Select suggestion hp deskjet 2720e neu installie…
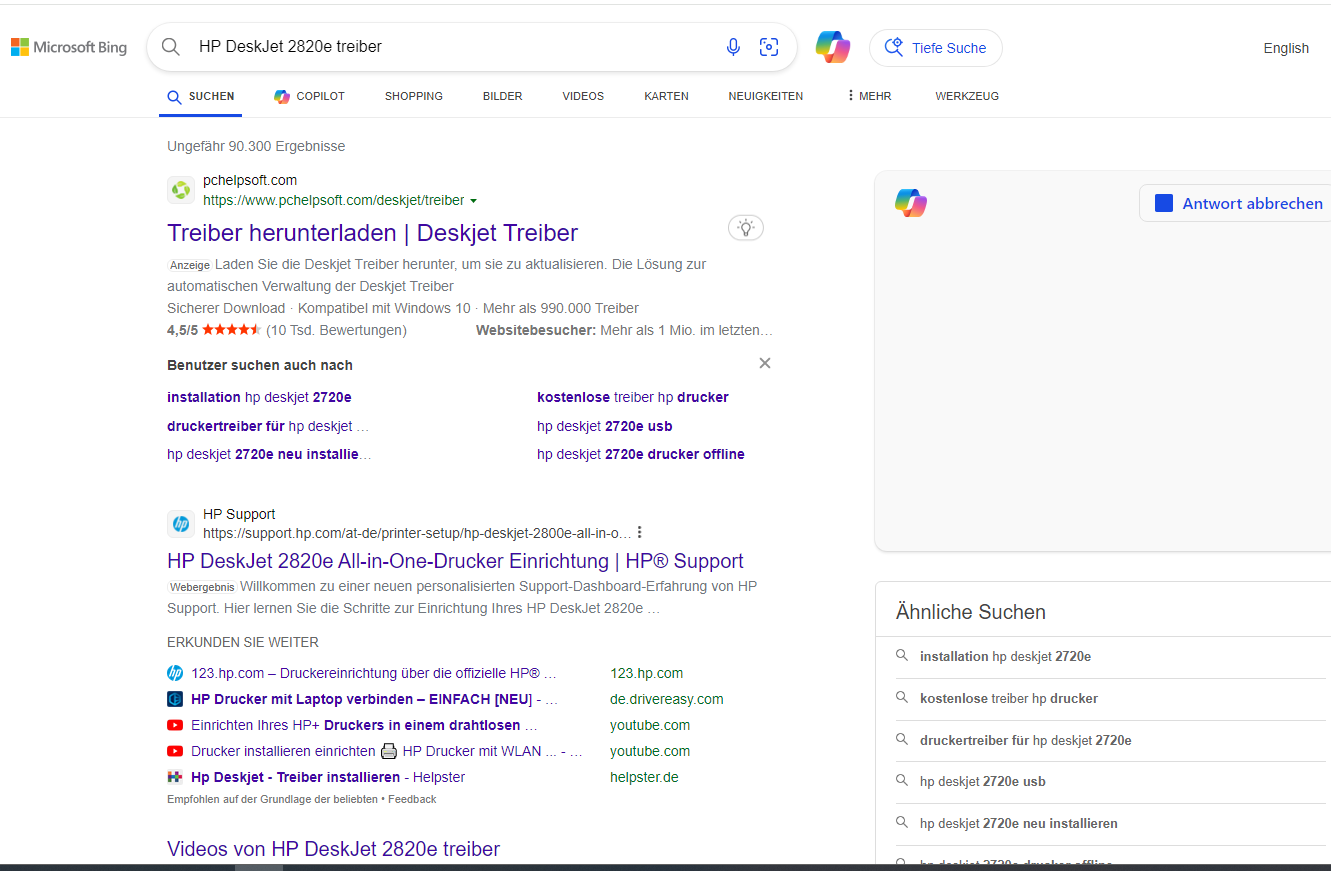The width and height of the screenshot is (1331, 871). tap(269, 454)
